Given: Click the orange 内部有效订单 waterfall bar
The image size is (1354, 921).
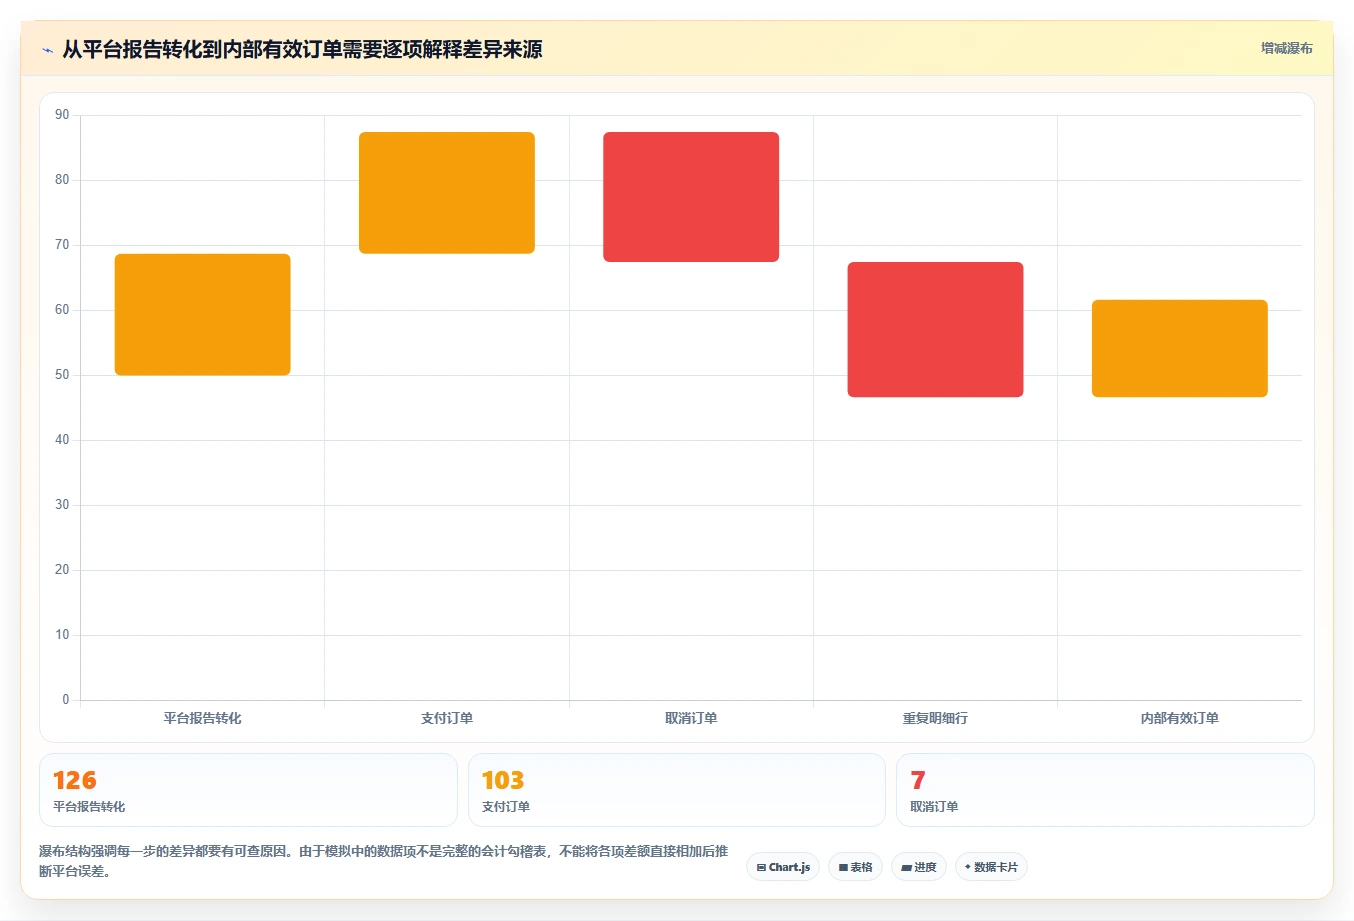Looking at the screenshot, I should coord(1179,348).
